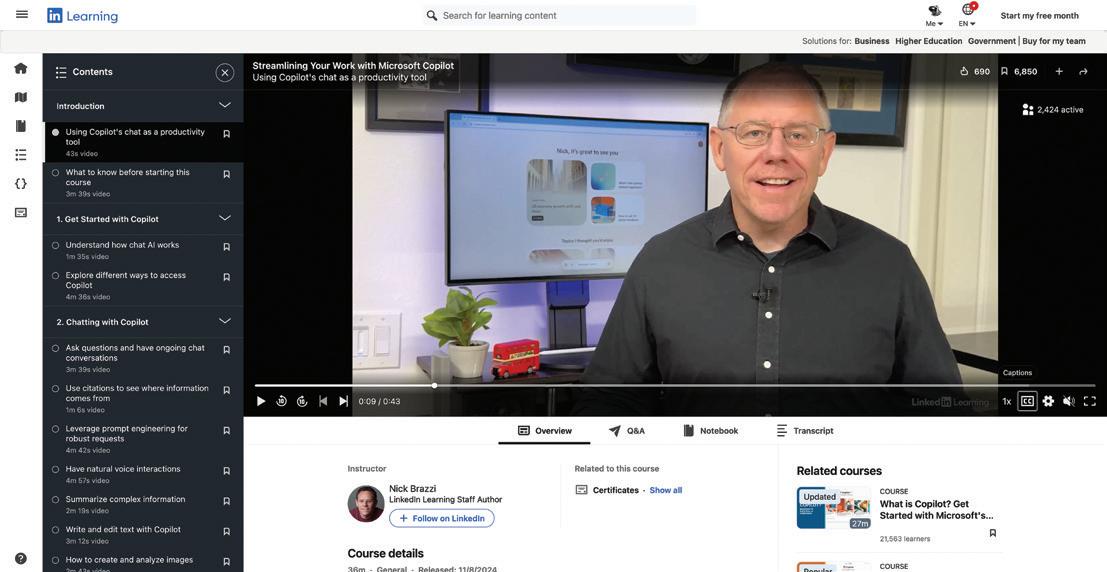Bookmark the 'What is Copilot?' related course

tap(993, 534)
